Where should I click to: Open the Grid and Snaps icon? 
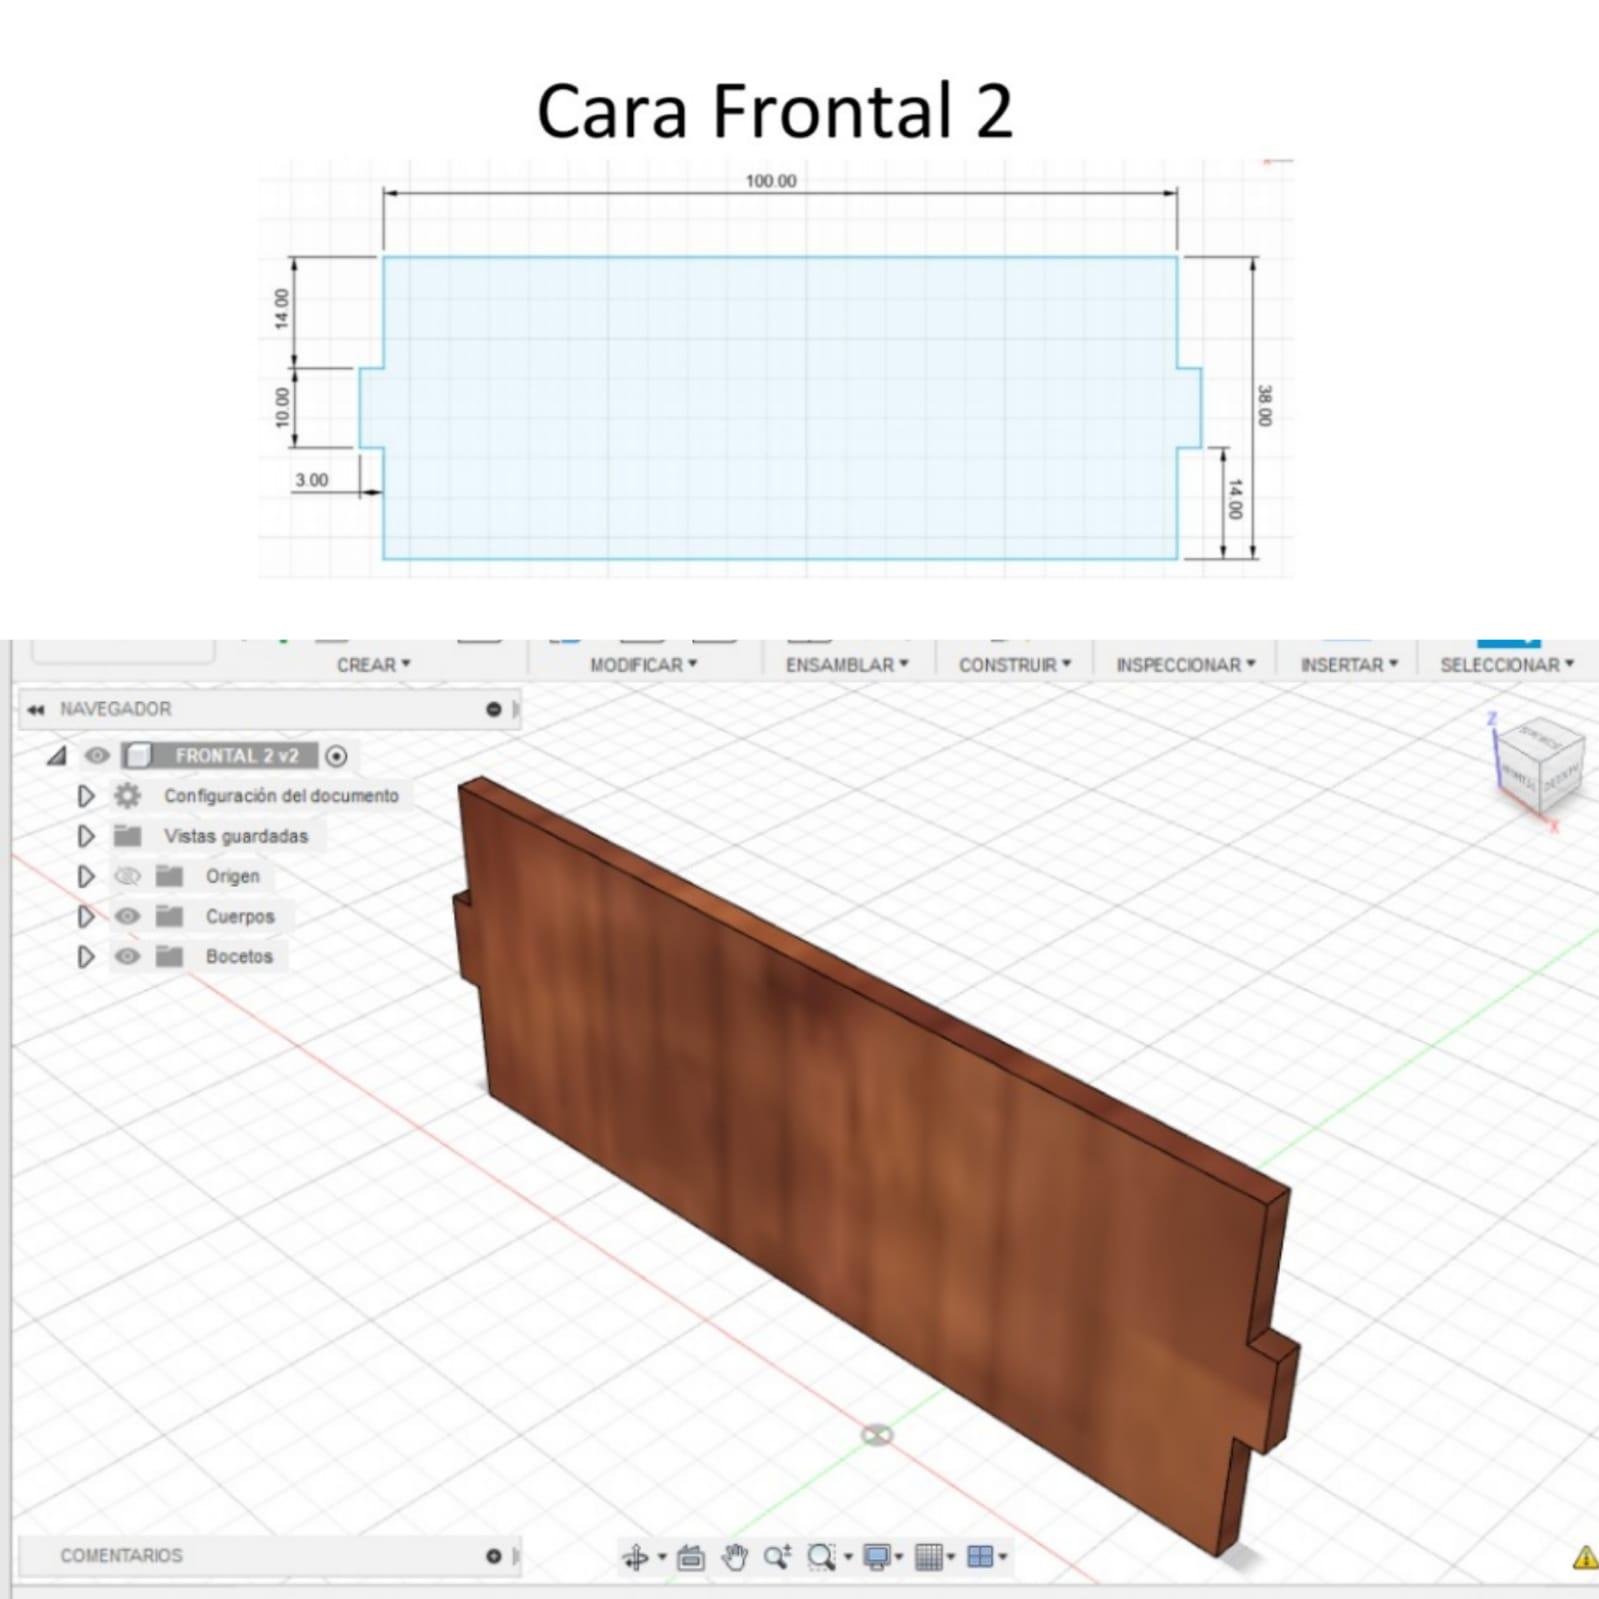click(929, 1557)
